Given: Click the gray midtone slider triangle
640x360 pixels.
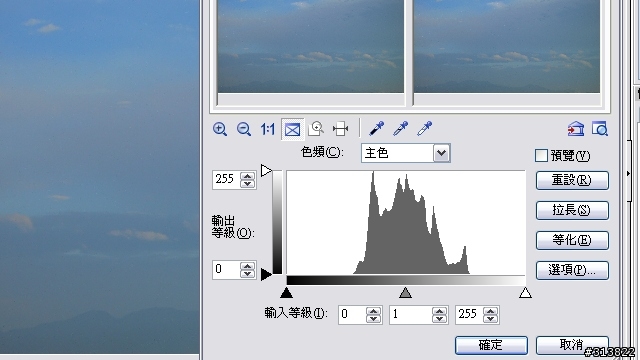Looking at the screenshot, I should (405, 292).
